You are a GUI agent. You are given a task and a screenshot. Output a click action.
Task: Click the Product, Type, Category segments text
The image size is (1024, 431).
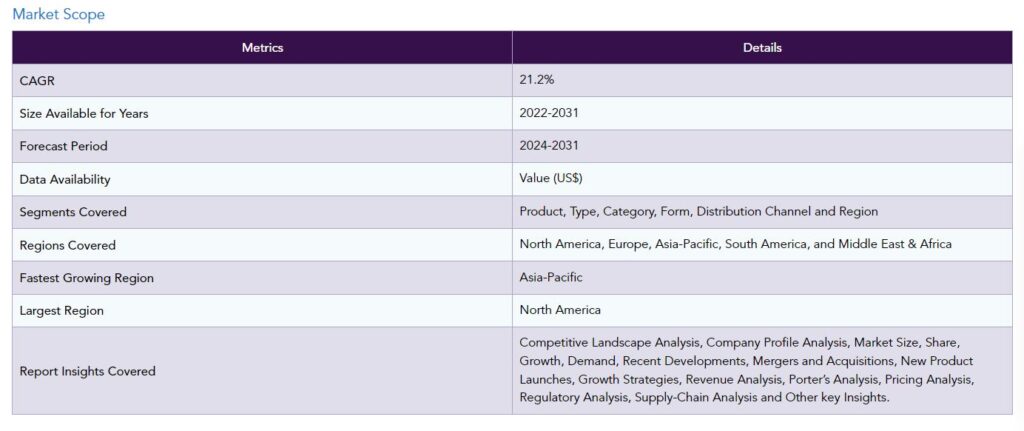[x=698, y=212]
